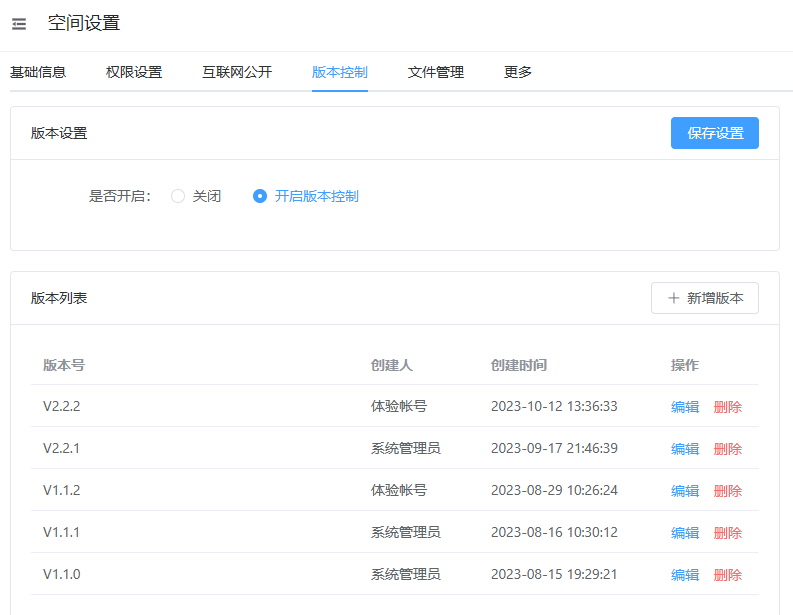Screen dimensions: 793x615
Task: Edit version V2.2.2
Action: [x=685, y=407]
